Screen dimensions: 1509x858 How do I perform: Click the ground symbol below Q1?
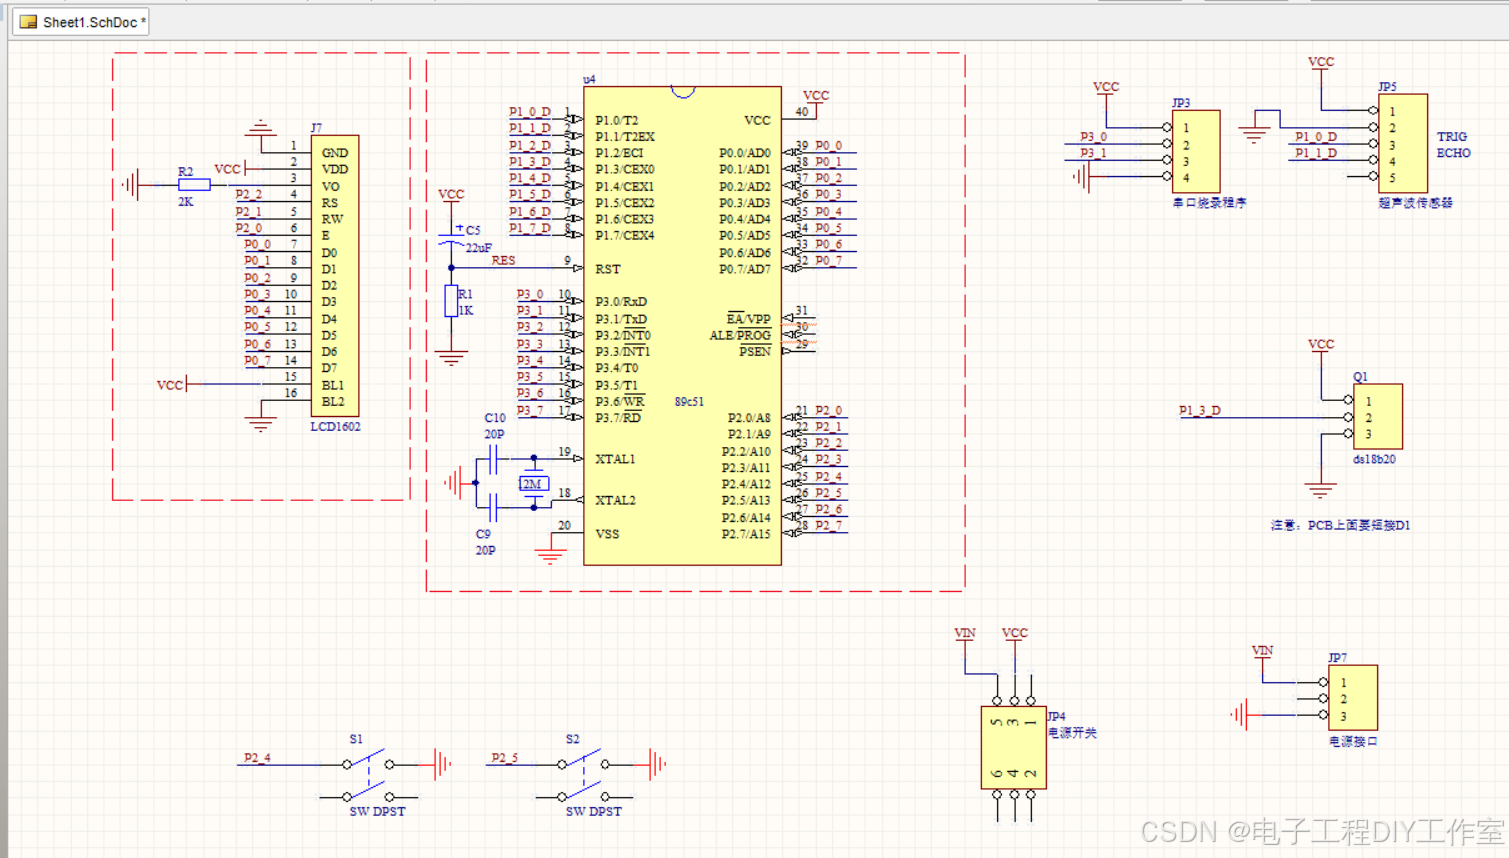pos(1320,490)
